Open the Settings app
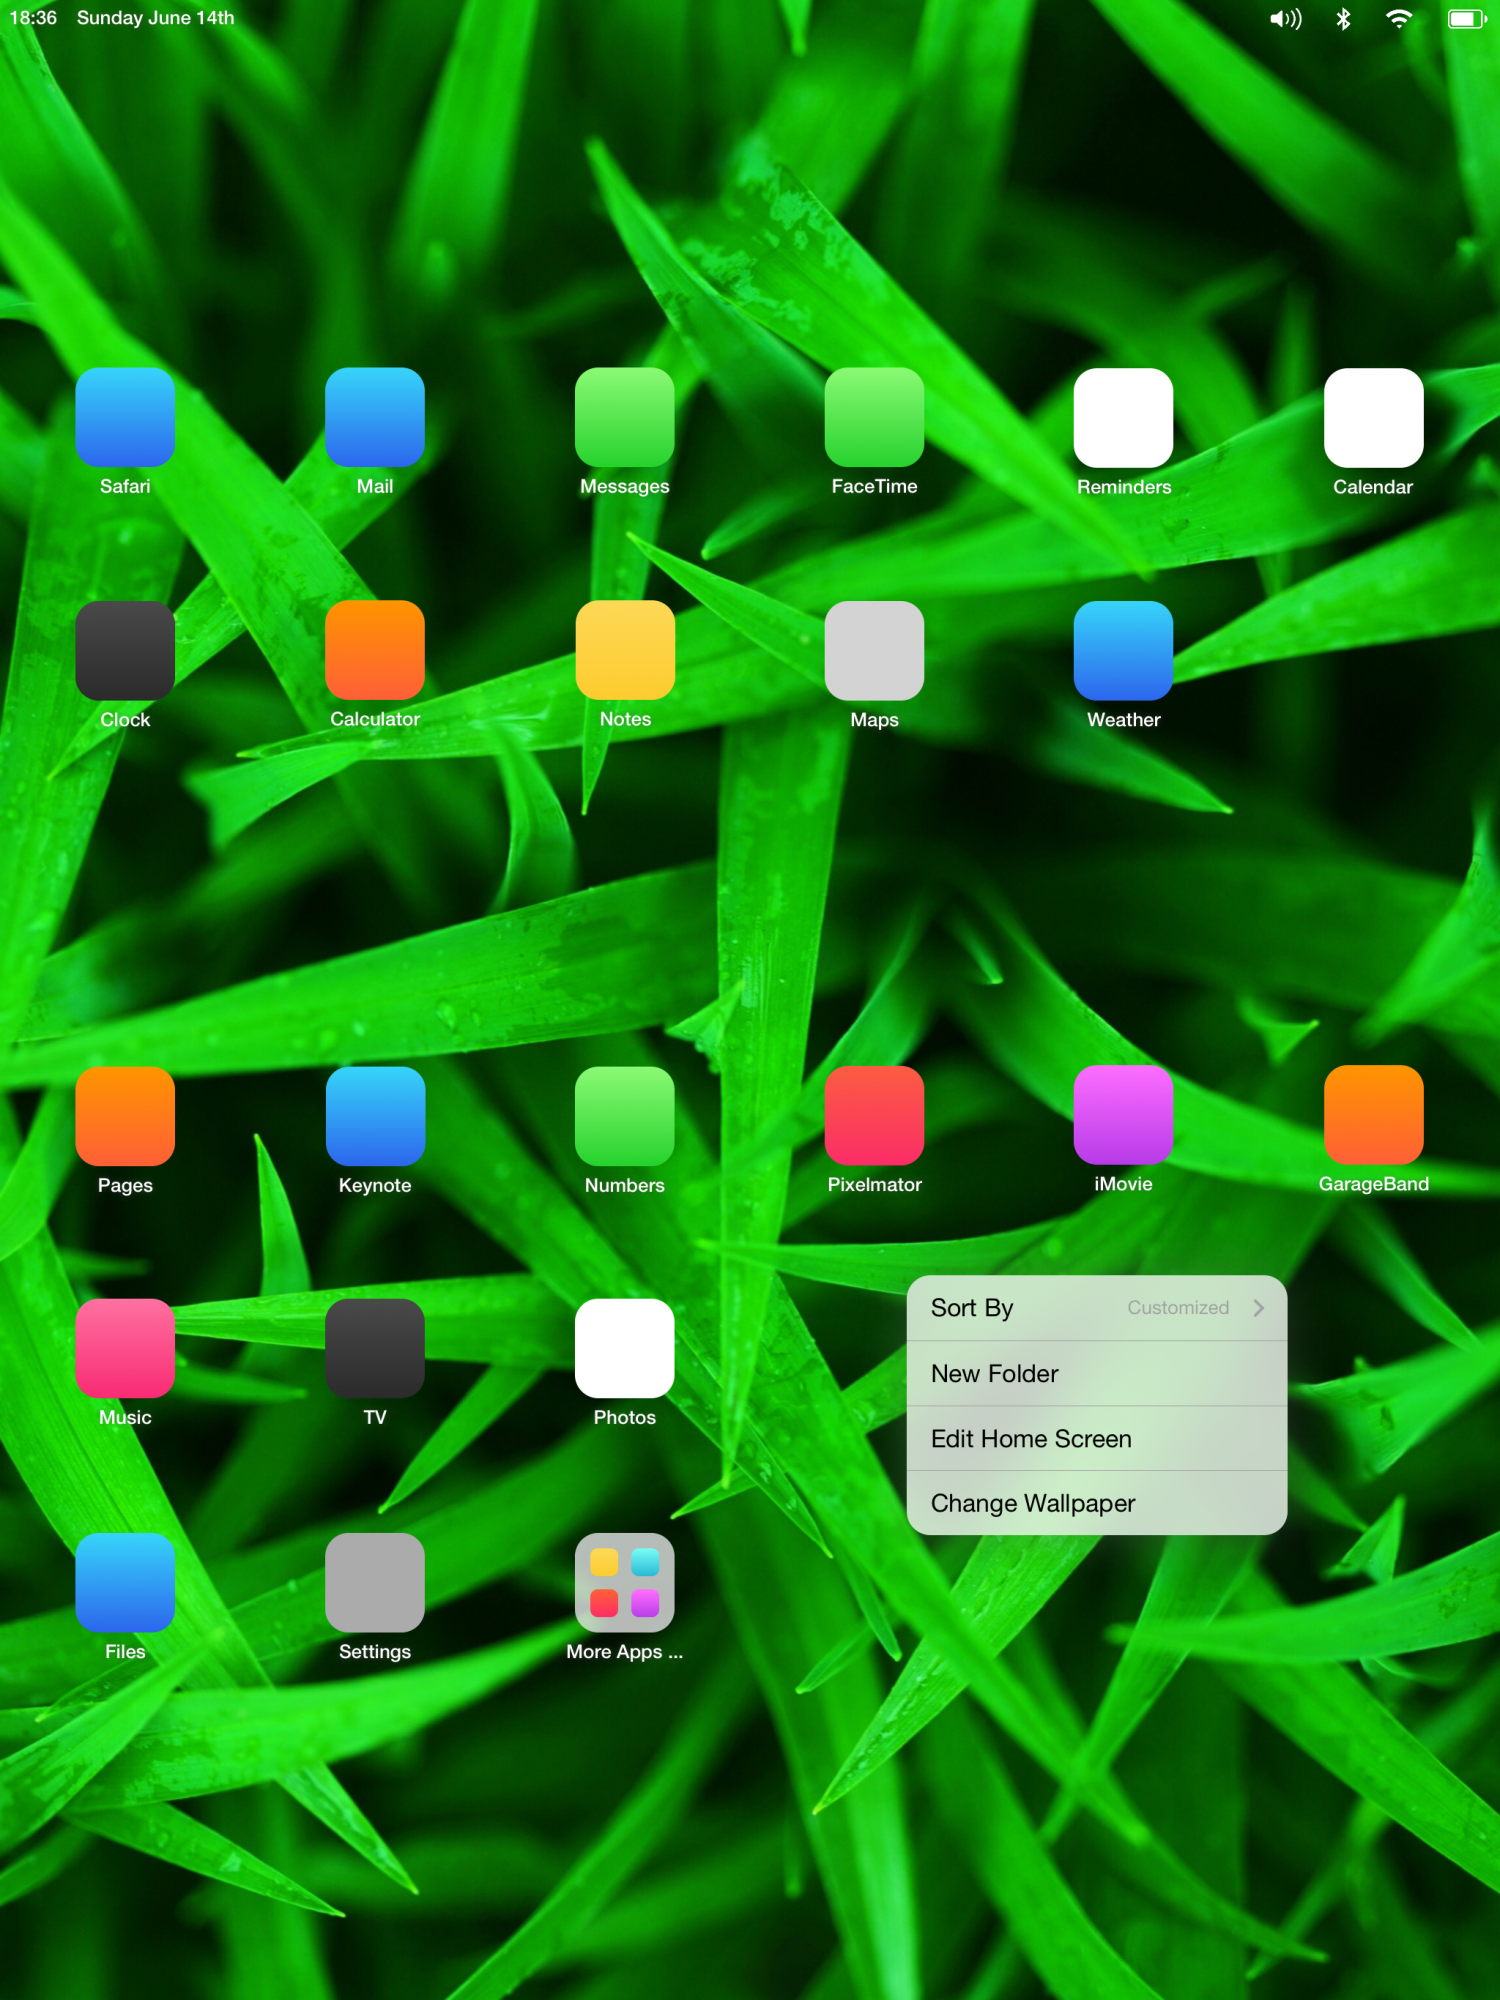The height and width of the screenshot is (2000, 1500). pyautogui.click(x=375, y=1583)
